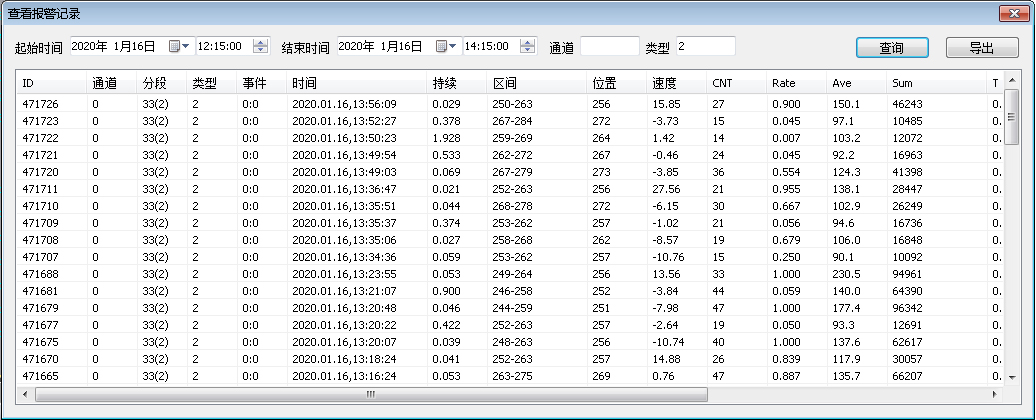1036x420 pixels.
Task: Select row with ID 471681
Action: [511, 291]
